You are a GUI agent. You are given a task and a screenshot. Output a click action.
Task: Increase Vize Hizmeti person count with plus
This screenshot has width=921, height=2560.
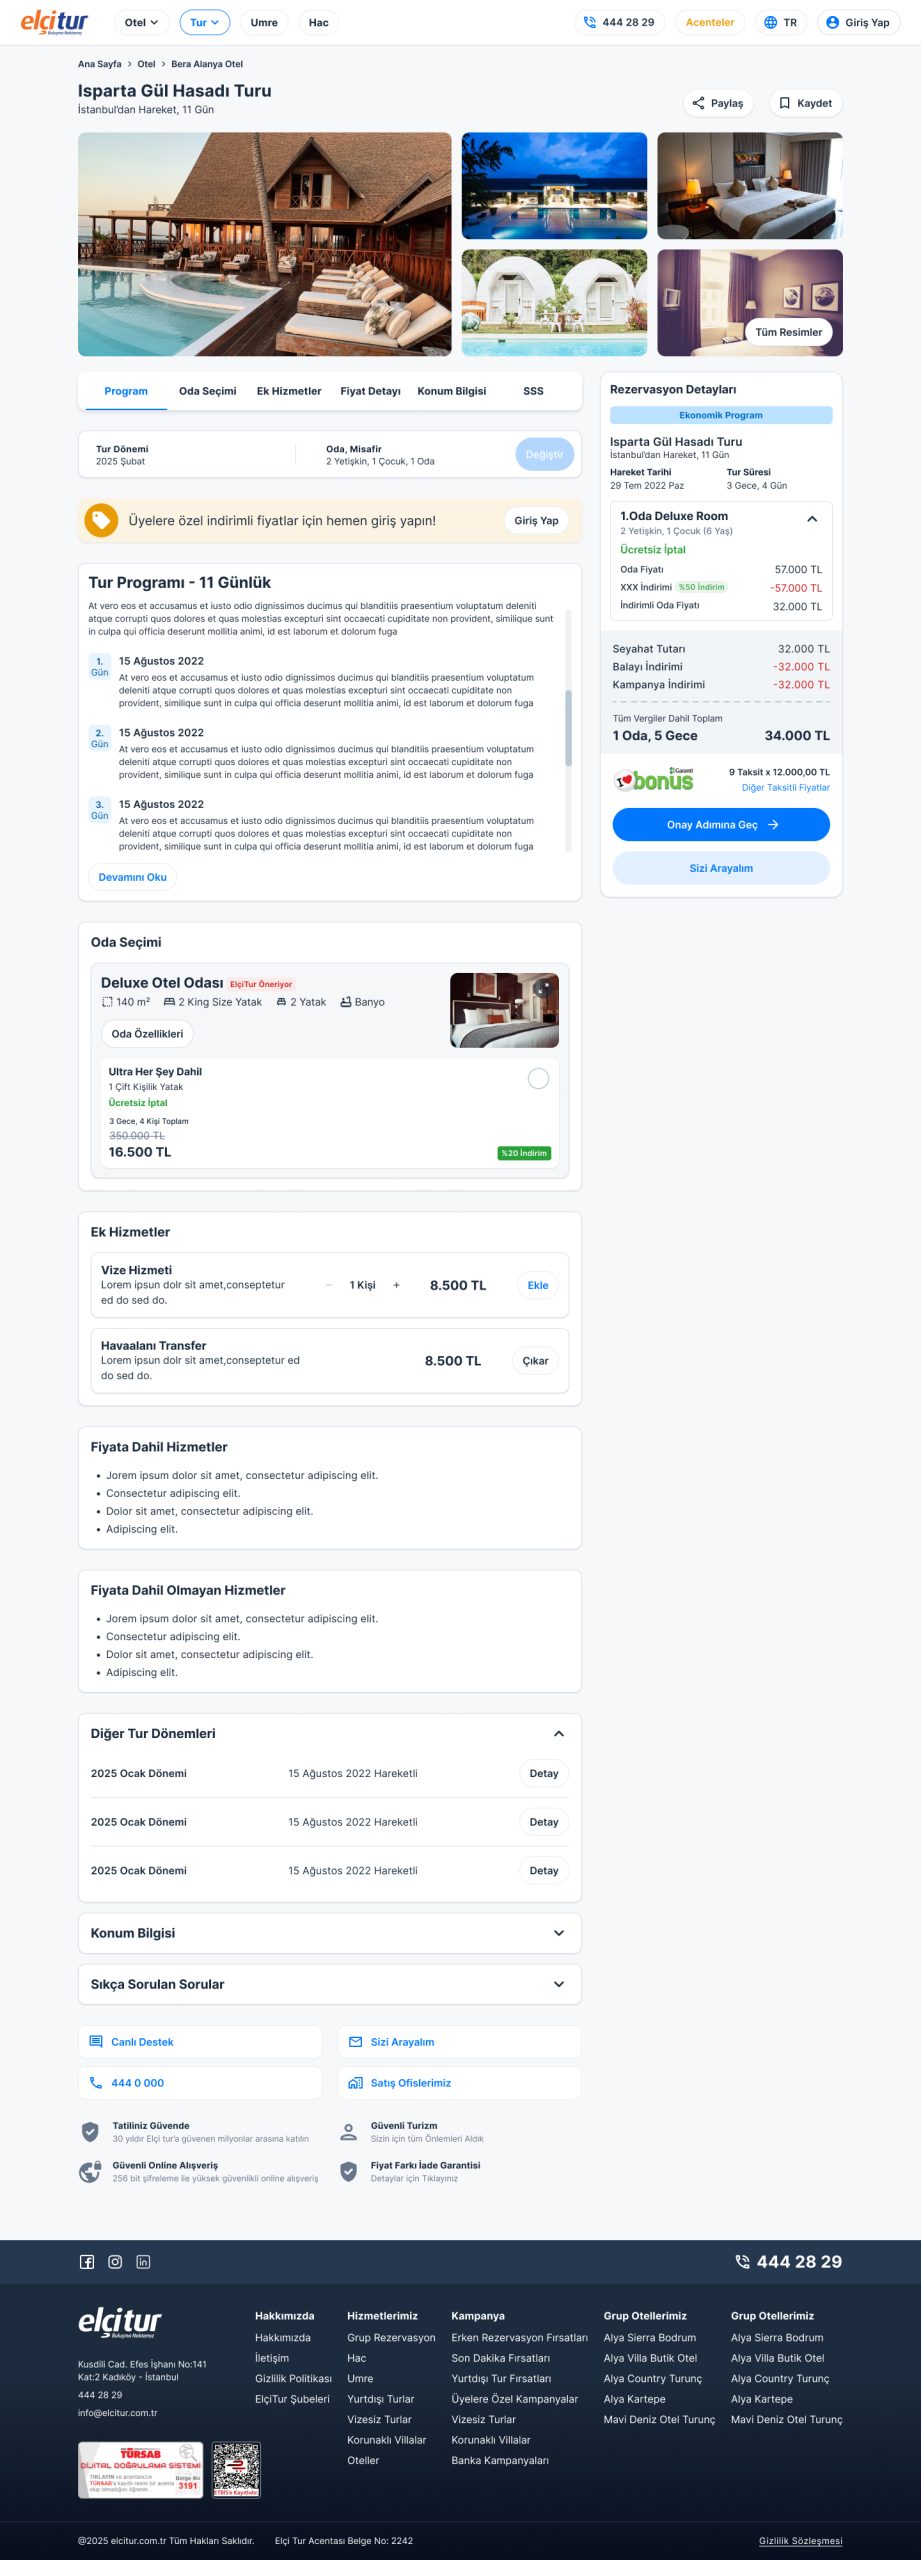coord(396,1285)
